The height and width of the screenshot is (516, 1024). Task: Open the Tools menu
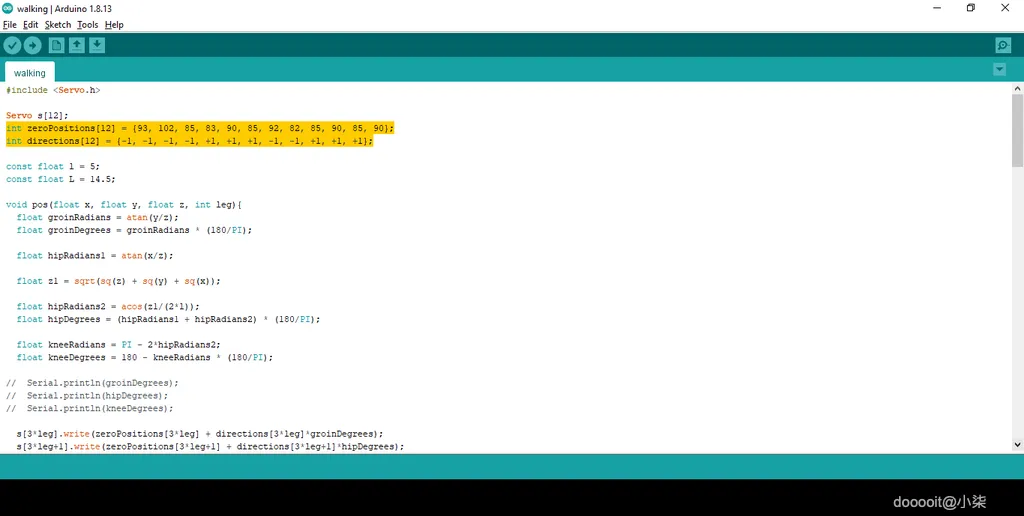pos(88,25)
